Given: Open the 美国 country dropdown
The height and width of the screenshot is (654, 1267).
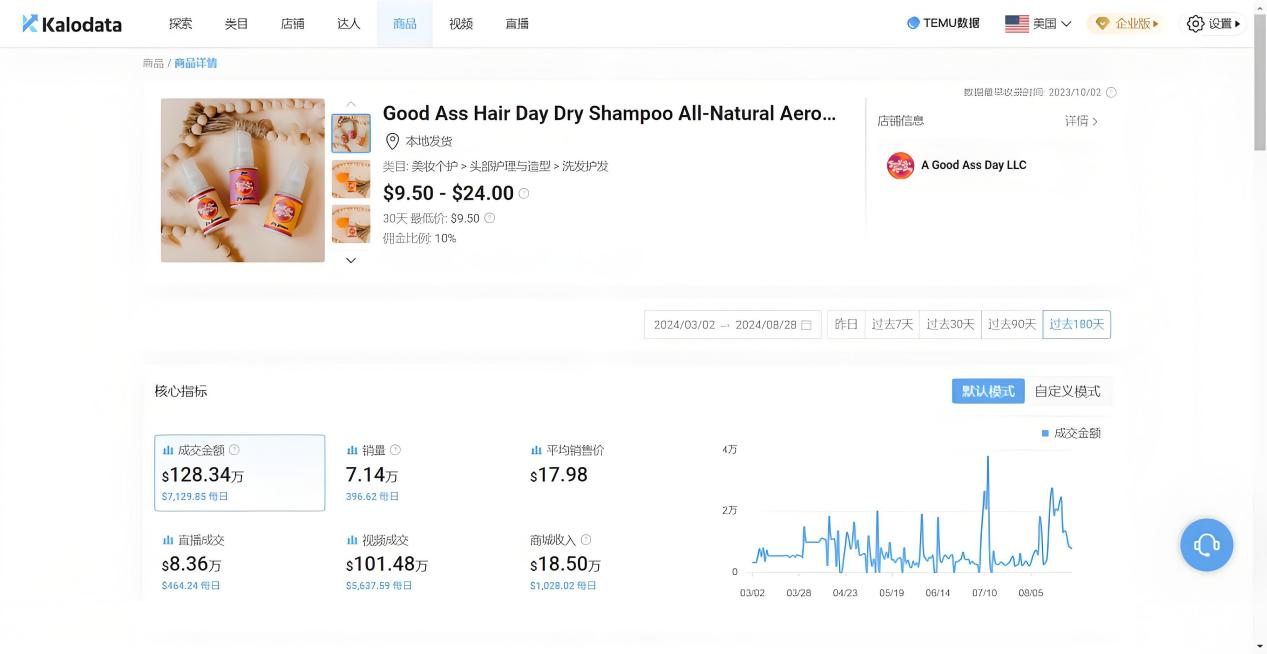Looking at the screenshot, I should pyautogui.click(x=1038, y=24).
